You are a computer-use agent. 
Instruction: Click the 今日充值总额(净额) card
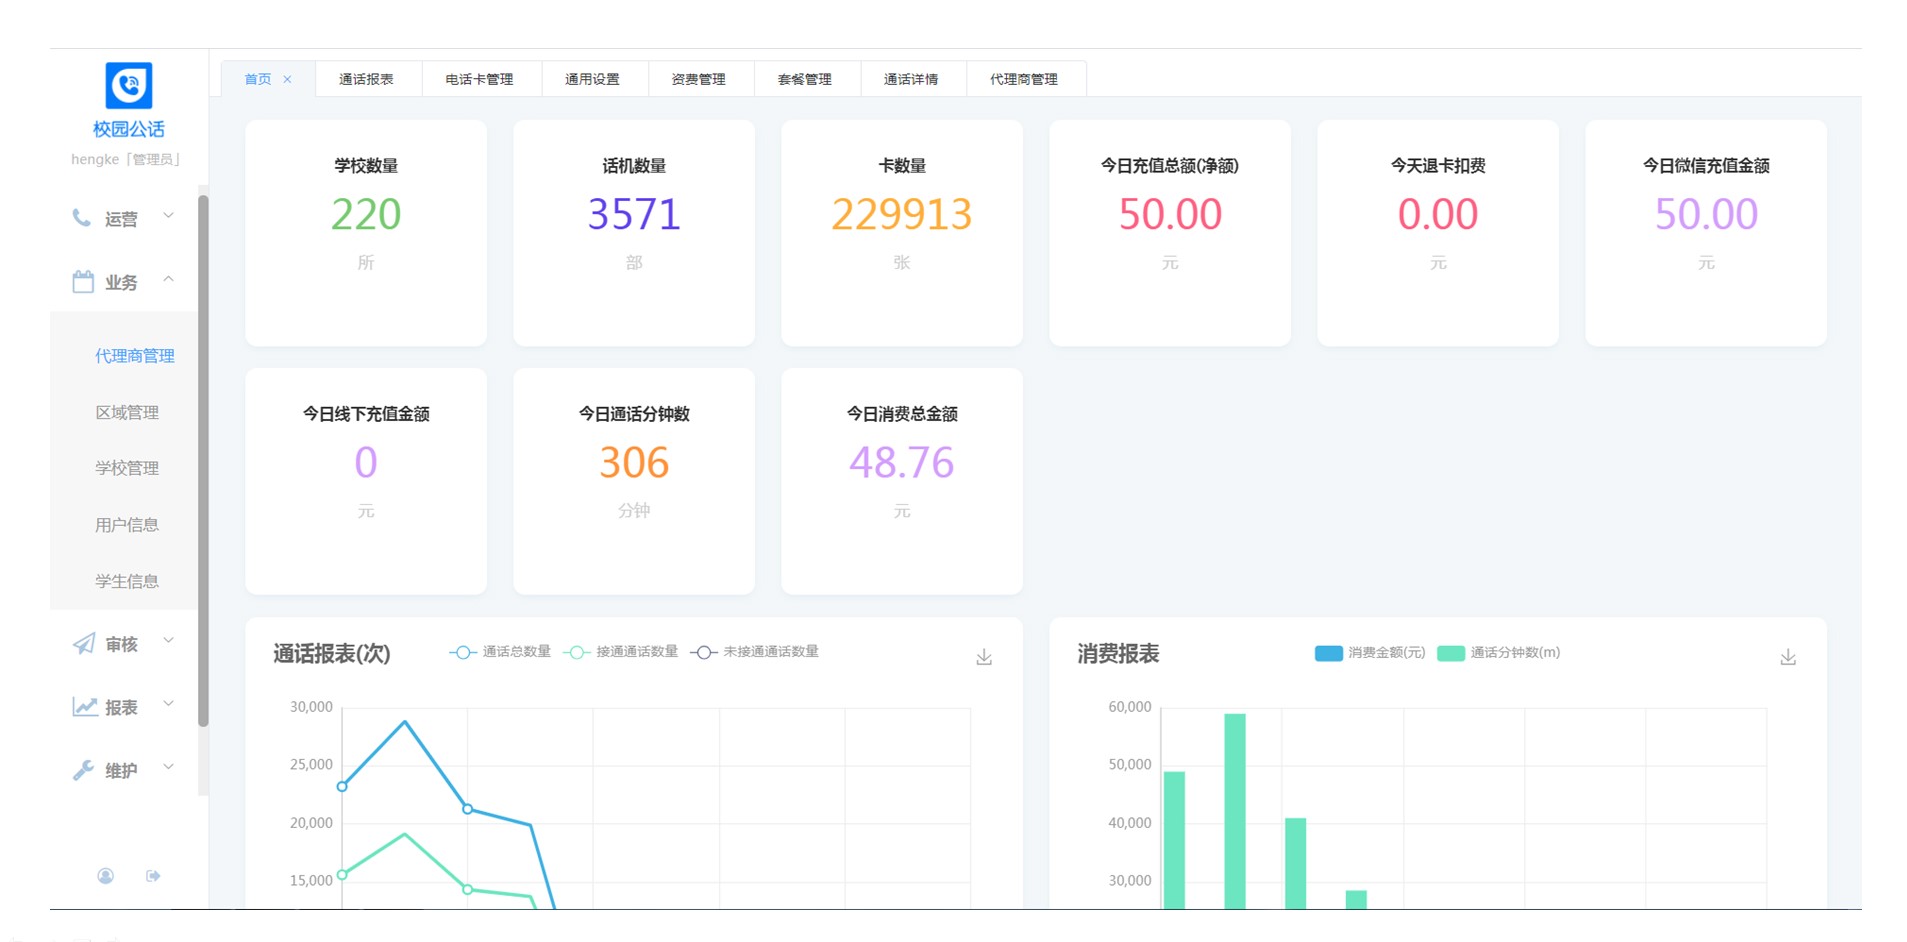[1170, 233]
